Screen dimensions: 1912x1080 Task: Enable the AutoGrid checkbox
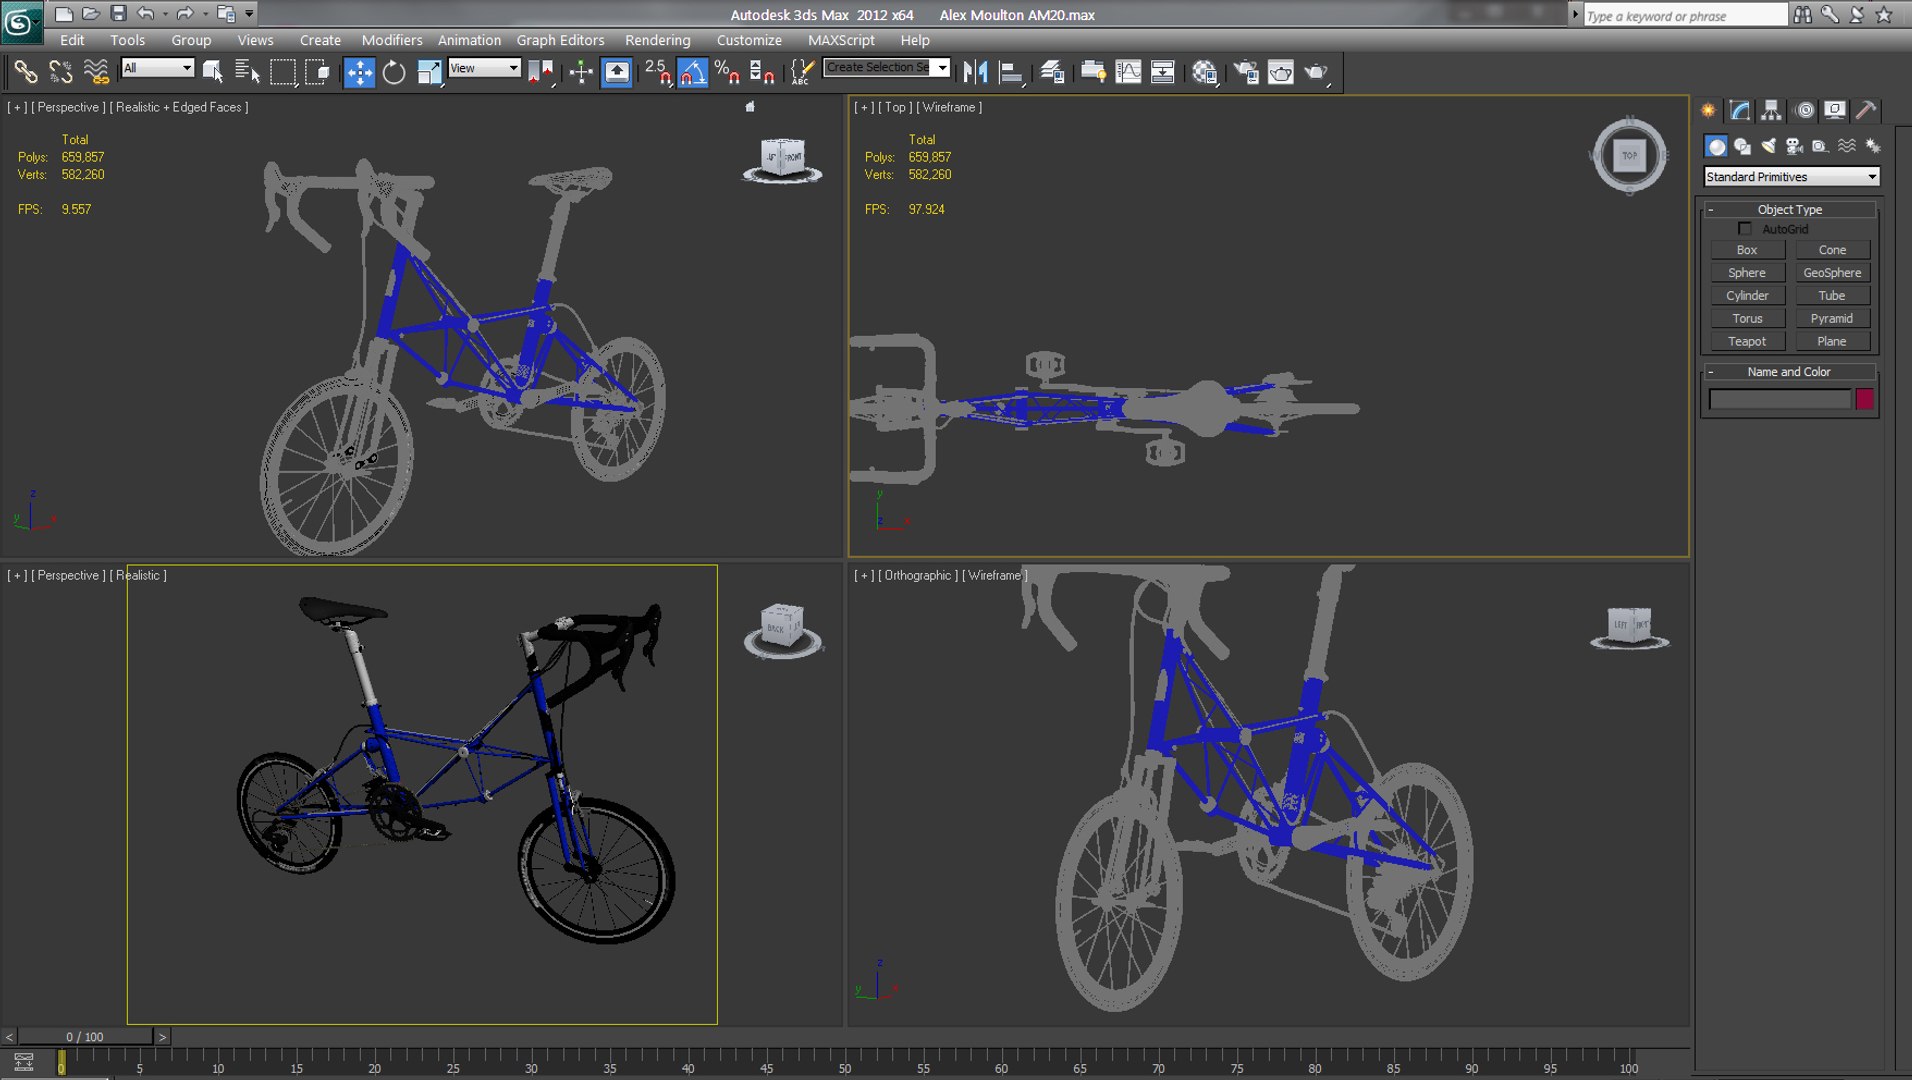click(1746, 229)
